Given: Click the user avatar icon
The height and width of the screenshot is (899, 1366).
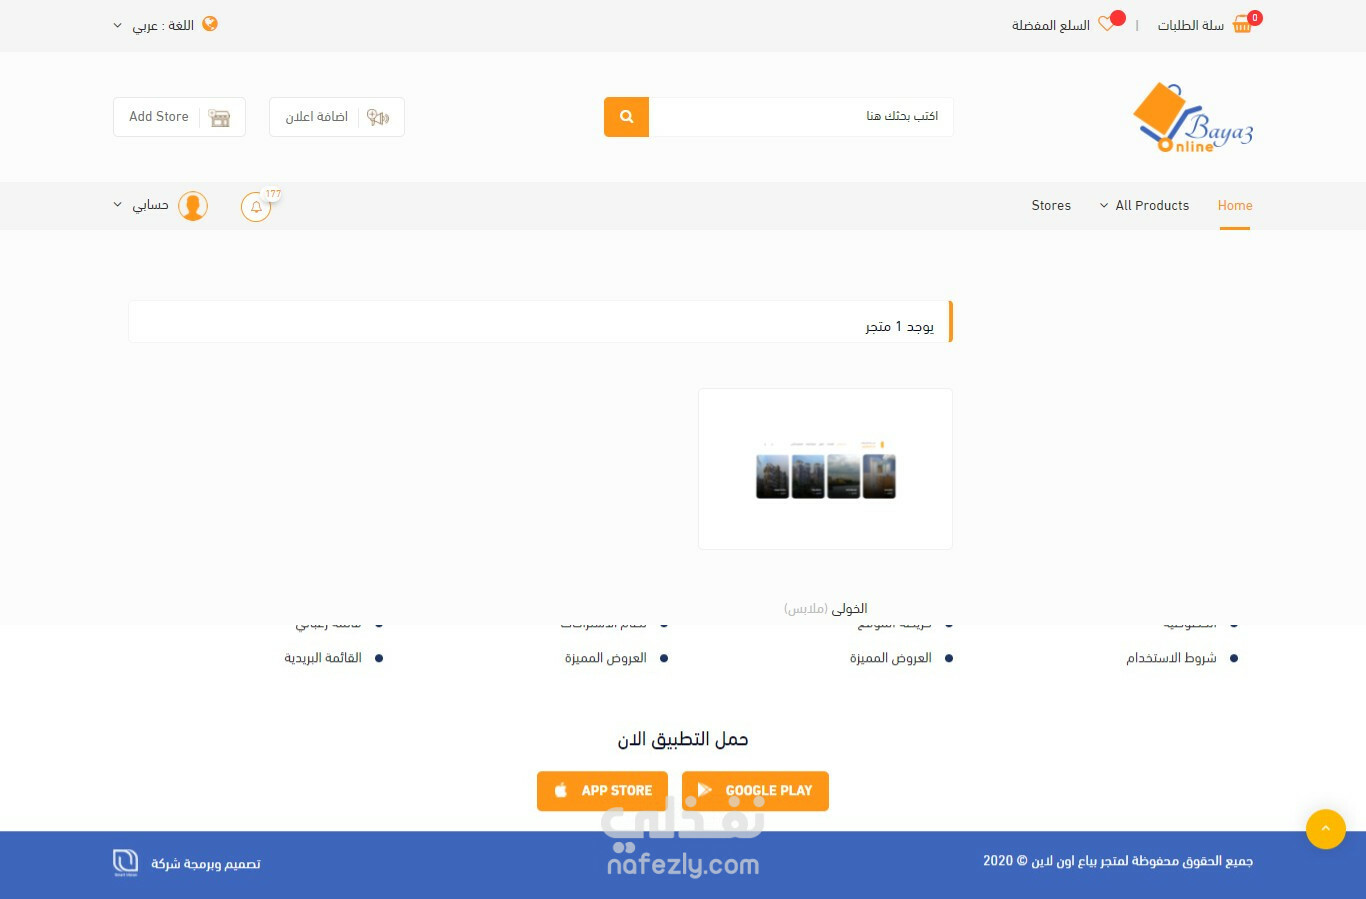Looking at the screenshot, I should (x=193, y=206).
